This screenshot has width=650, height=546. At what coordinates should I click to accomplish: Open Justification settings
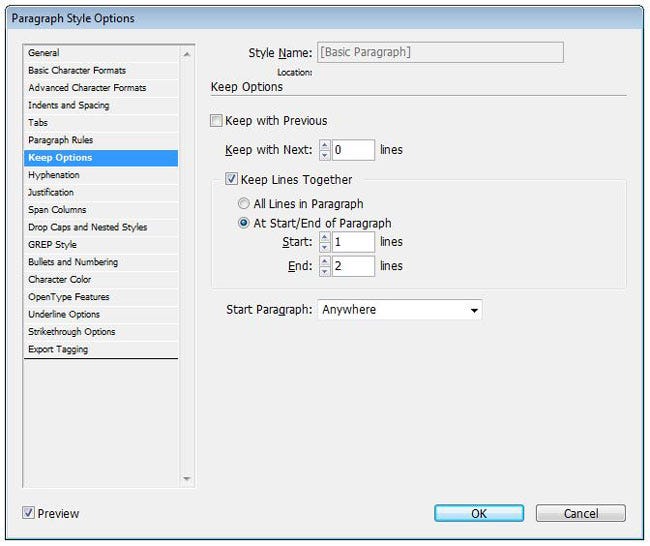point(101,192)
